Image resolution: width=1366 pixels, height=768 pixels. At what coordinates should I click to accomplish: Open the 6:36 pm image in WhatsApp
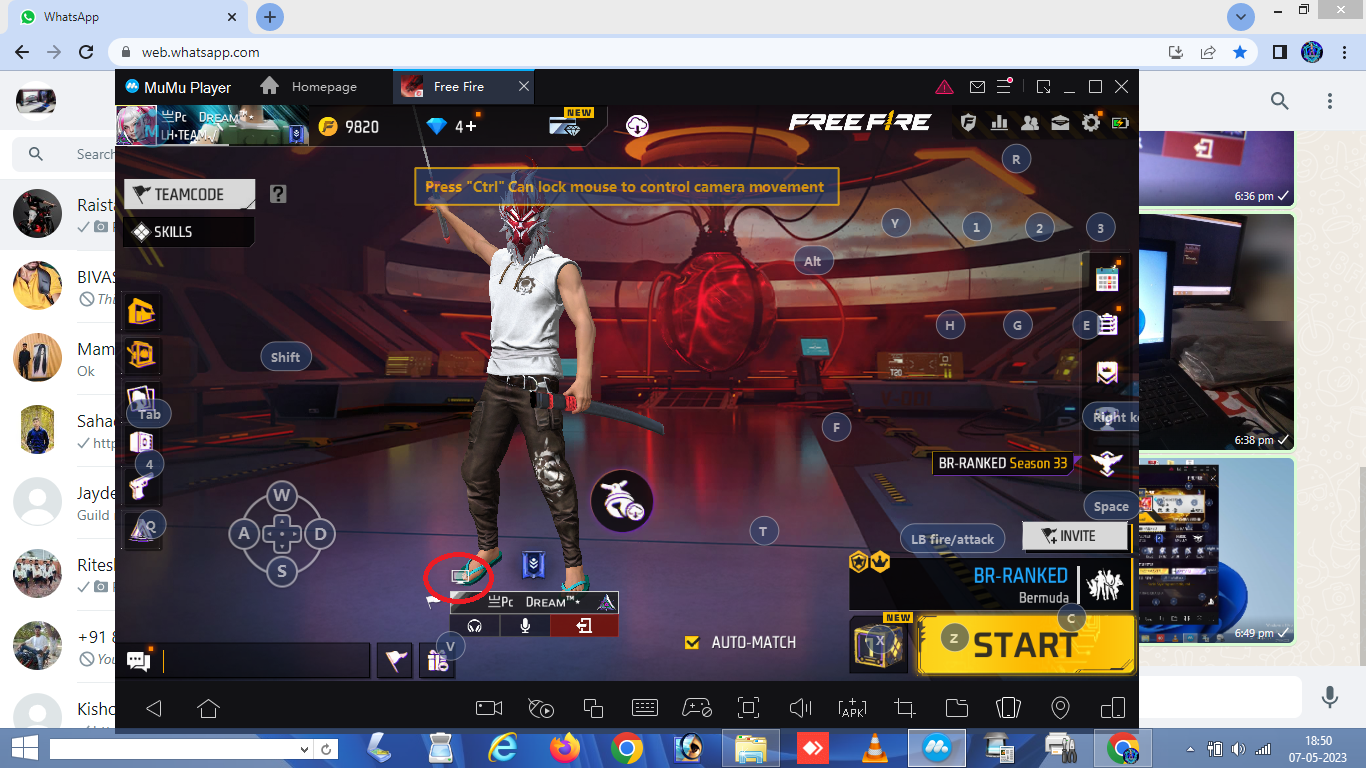click(x=1217, y=167)
